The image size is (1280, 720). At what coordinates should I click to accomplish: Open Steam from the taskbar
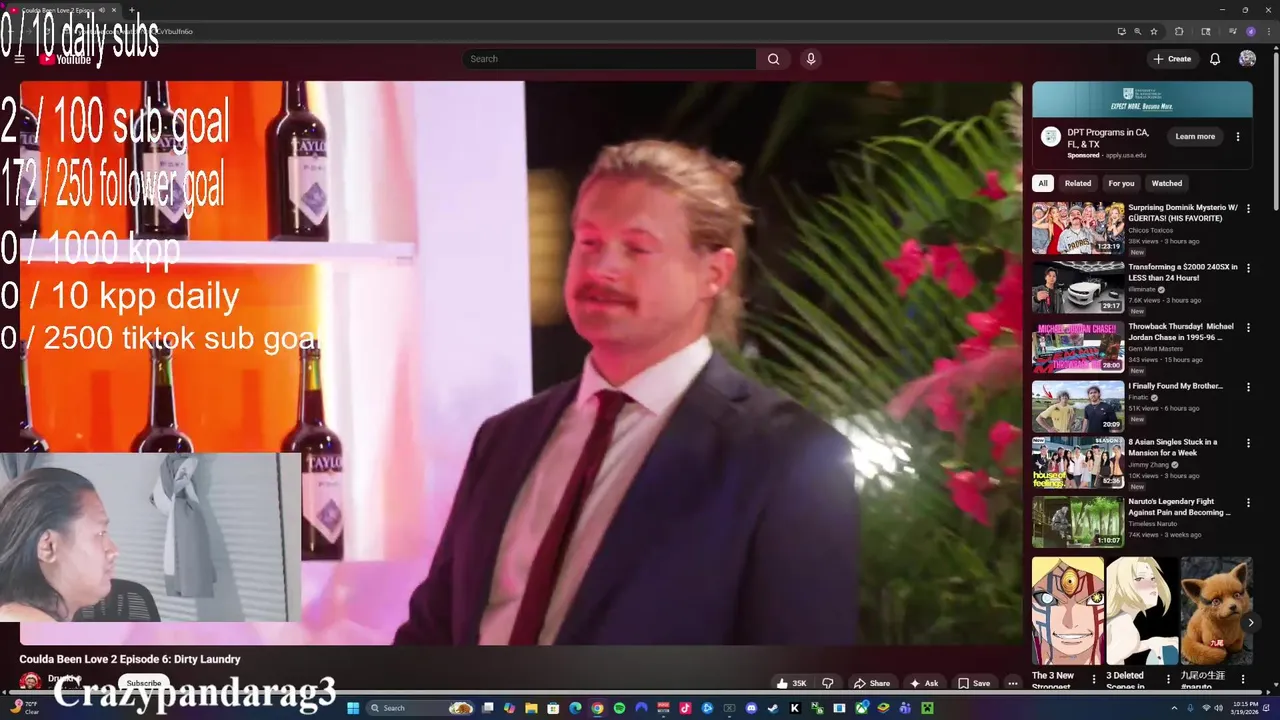[x=773, y=708]
